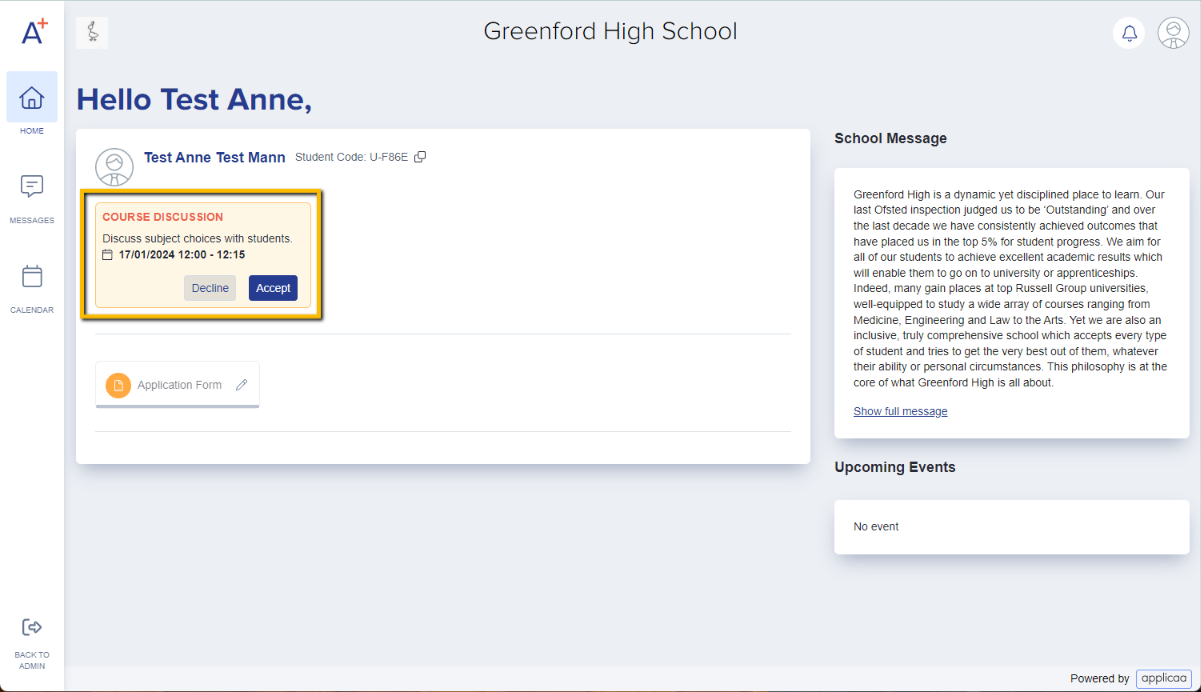This screenshot has width=1201, height=692.
Task: Show the full school message
Action: pyautogui.click(x=900, y=411)
